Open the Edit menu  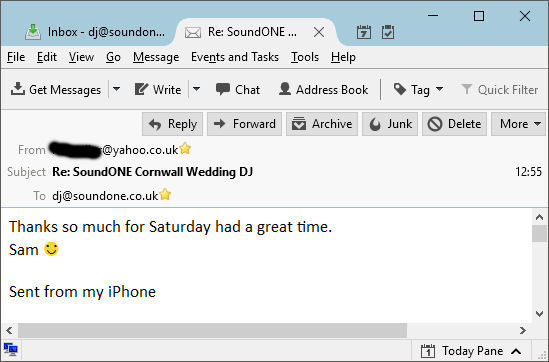tap(47, 57)
